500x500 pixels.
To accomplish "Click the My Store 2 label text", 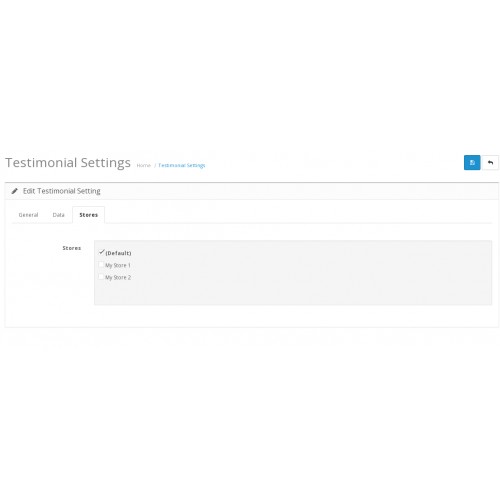I will (x=118, y=277).
